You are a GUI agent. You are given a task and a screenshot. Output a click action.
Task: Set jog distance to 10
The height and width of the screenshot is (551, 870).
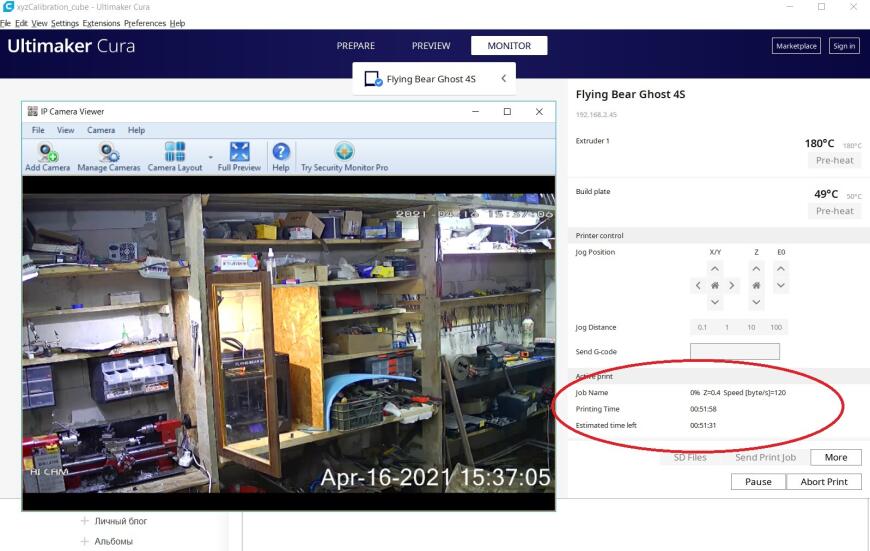[751, 328]
